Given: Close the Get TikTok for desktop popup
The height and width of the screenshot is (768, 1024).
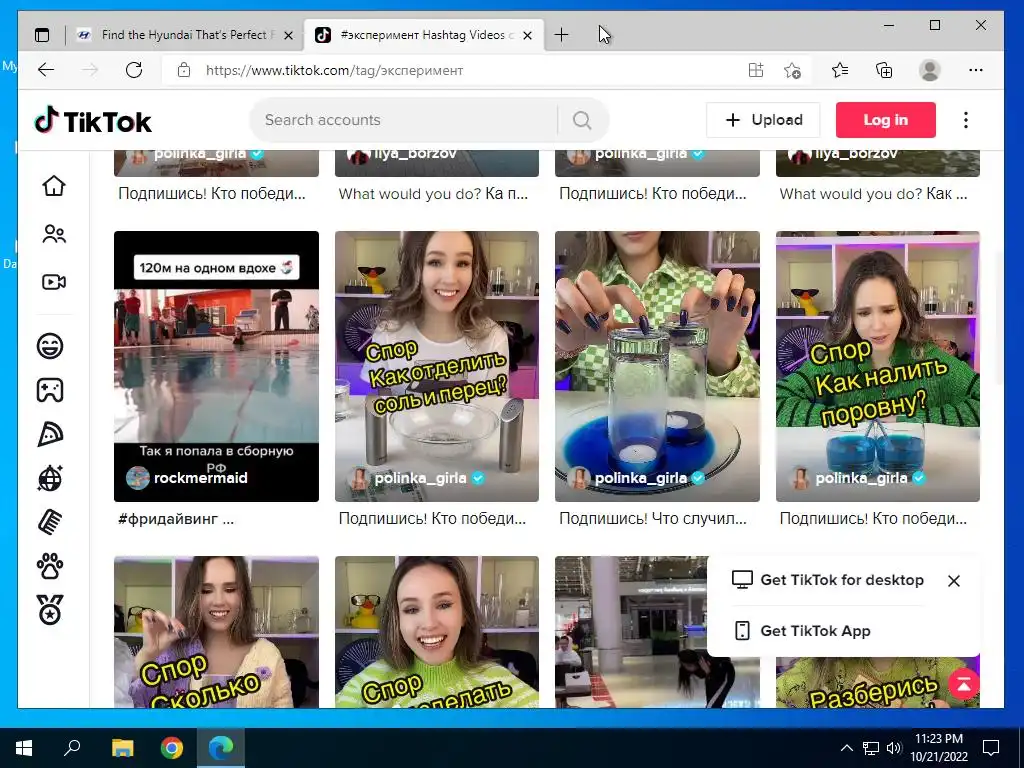Looking at the screenshot, I should [x=953, y=581].
